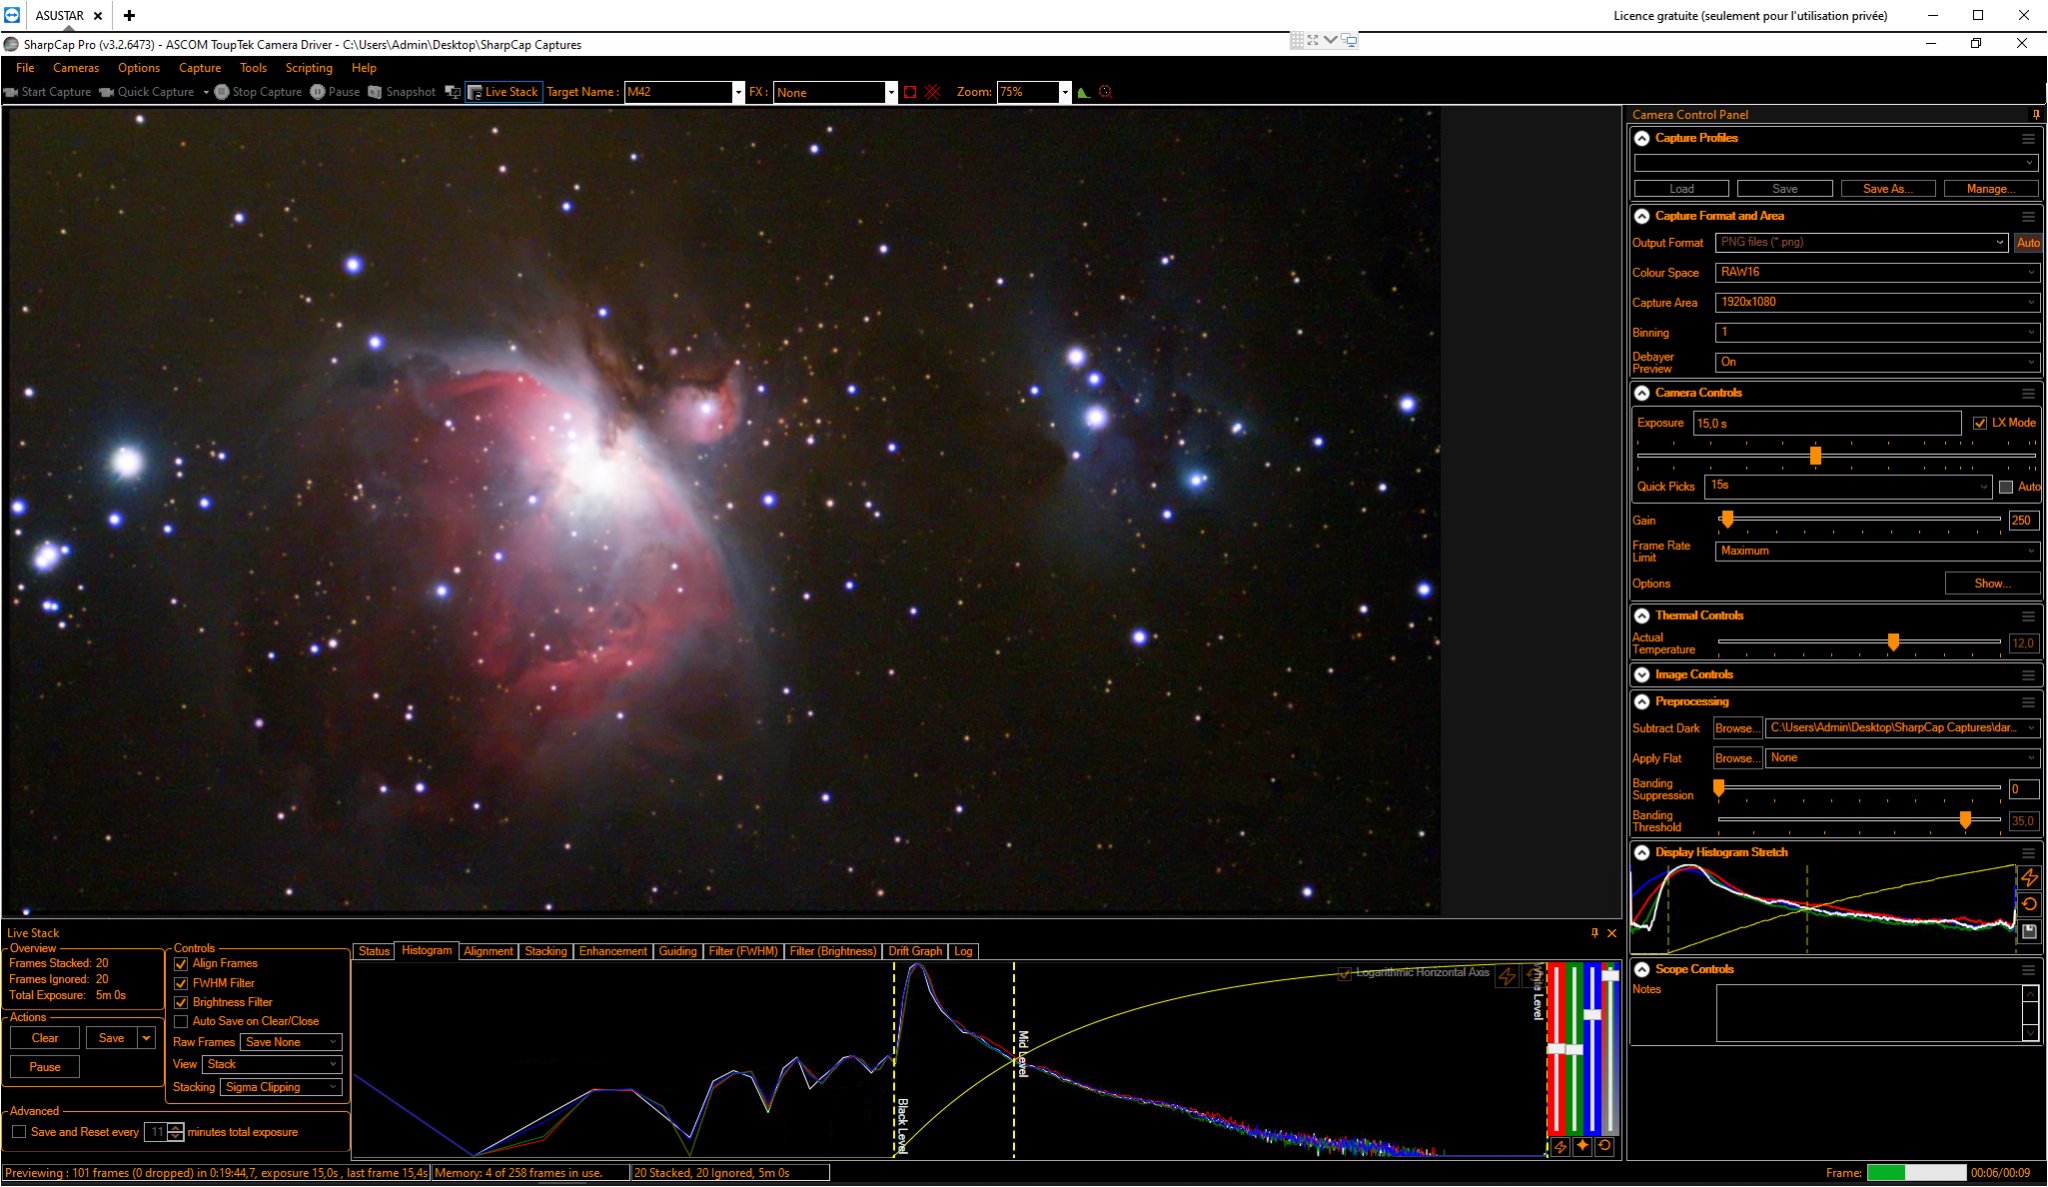Click Show... options button
Image resolution: width=2048 pixels, height=1187 pixels.
pyautogui.click(x=1992, y=584)
